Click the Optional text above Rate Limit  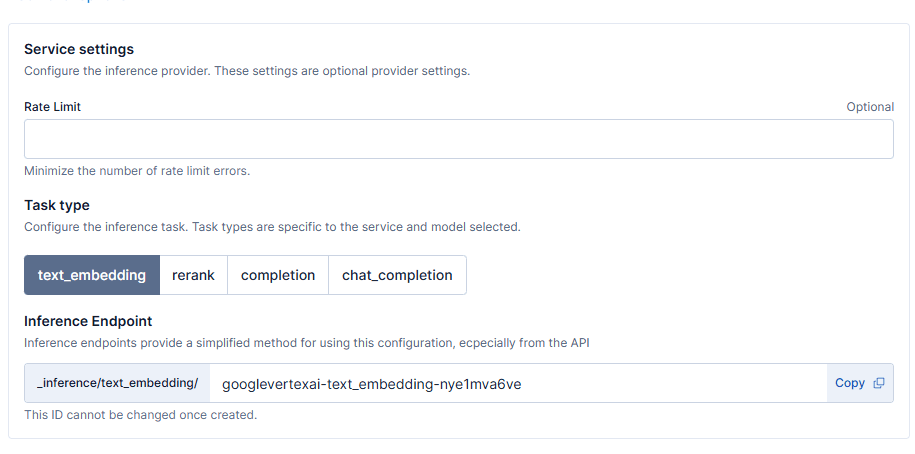tap(869, 107)
